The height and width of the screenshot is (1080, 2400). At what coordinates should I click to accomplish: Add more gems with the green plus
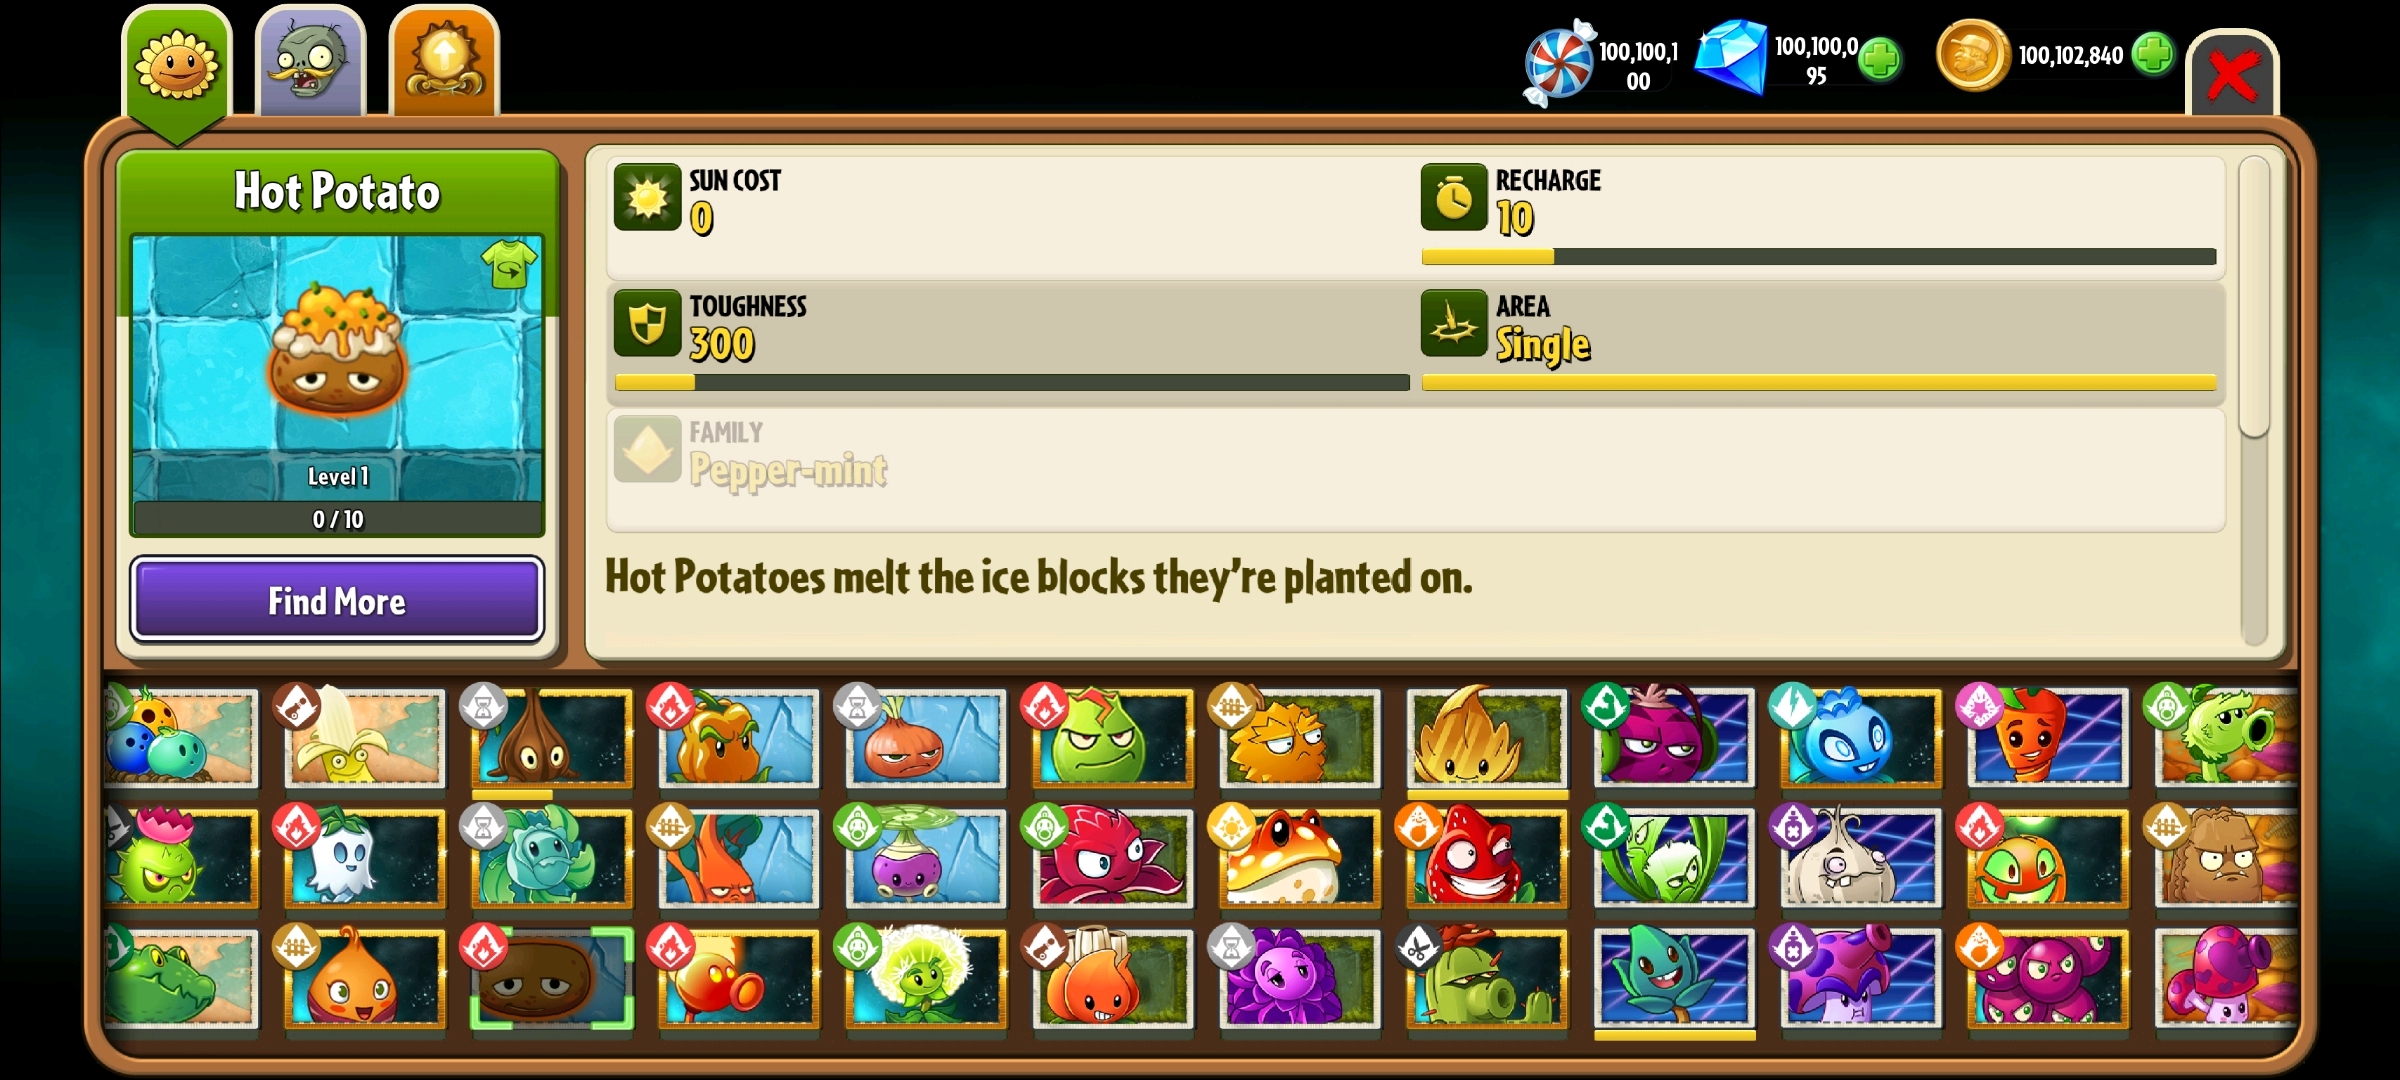[1879, 59]
